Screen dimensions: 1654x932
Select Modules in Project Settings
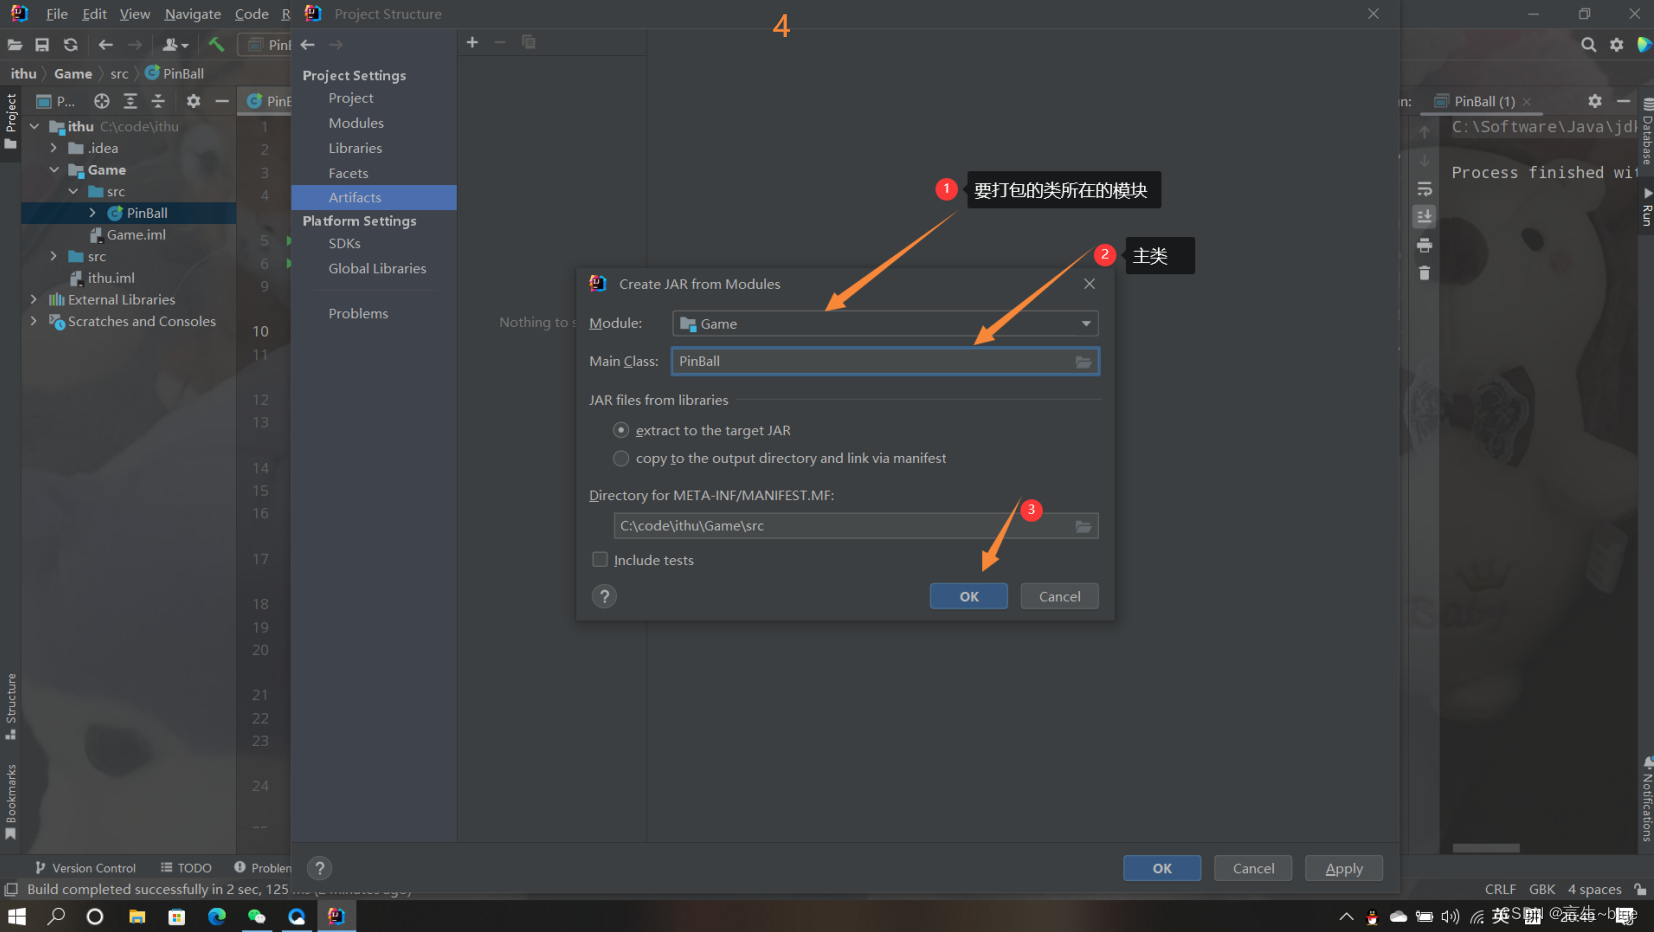(x=356, y=123)
